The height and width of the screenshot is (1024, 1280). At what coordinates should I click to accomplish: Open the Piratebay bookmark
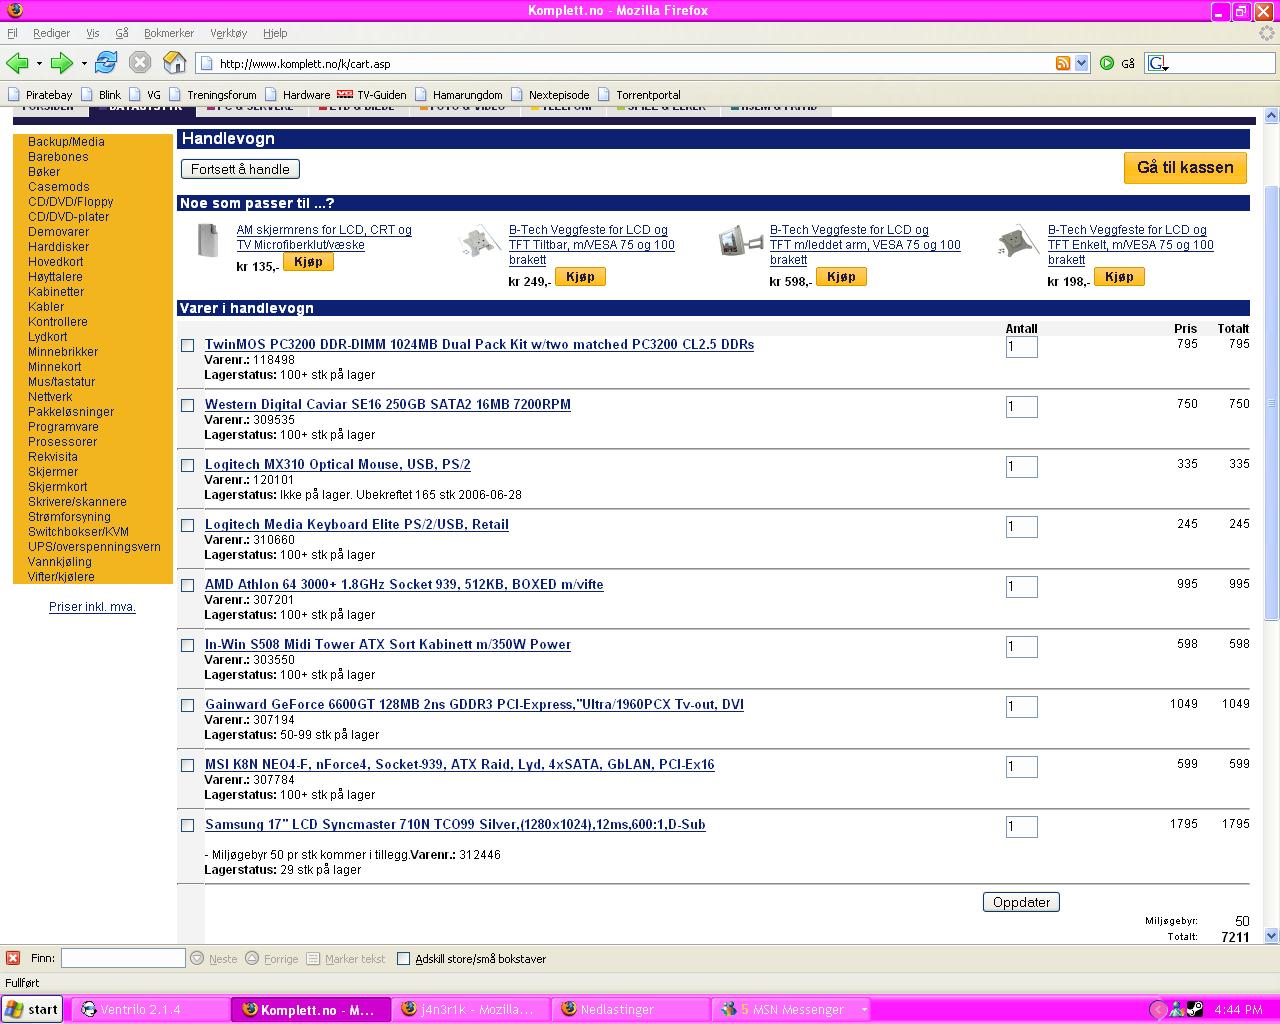[40, 95]
